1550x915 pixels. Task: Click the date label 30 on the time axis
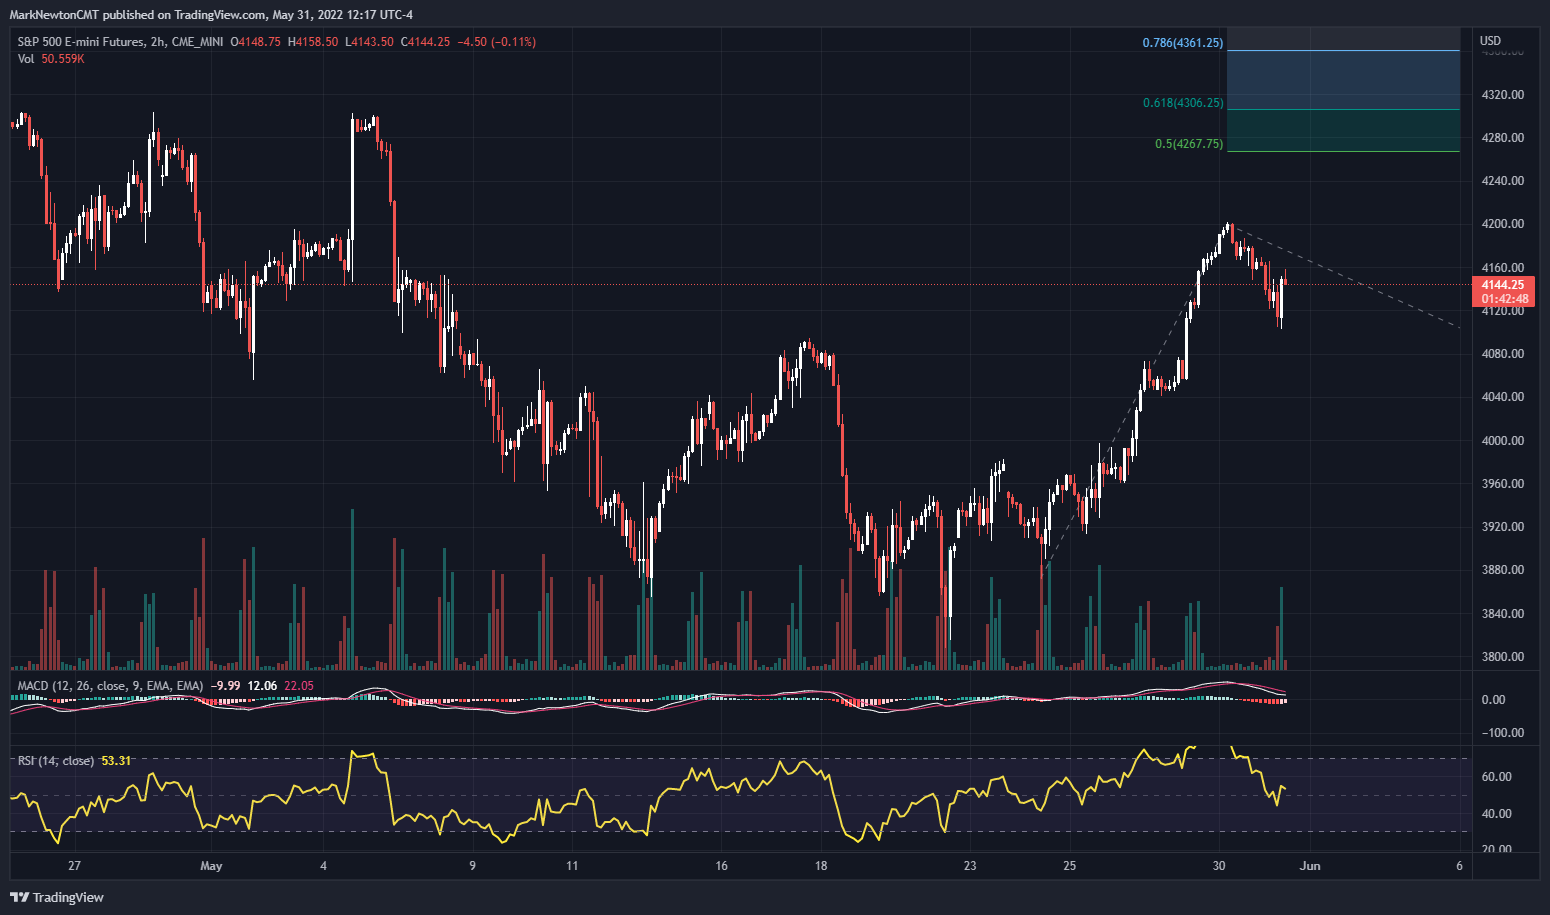coord(1219,866)
